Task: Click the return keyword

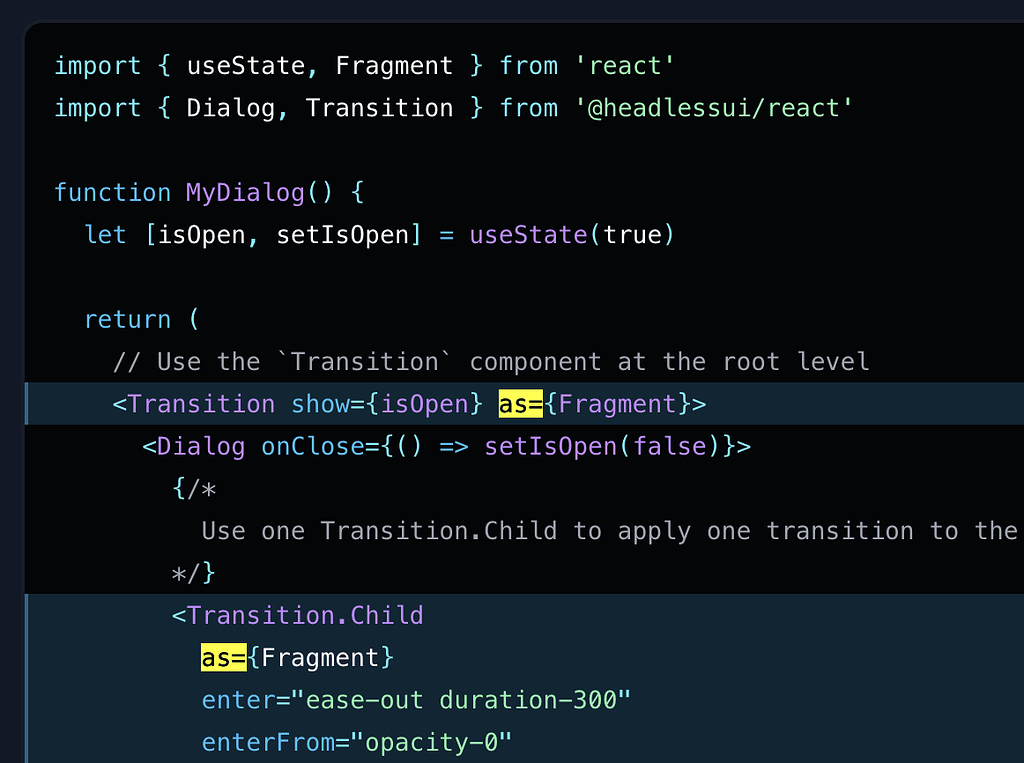Action: pyautogui.click(x=128, y=319)
